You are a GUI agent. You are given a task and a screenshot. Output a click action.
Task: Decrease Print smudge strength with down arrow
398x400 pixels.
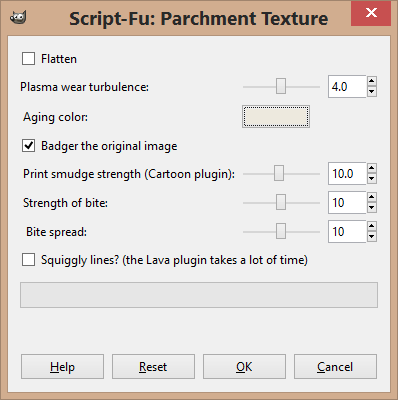(372, 179)
